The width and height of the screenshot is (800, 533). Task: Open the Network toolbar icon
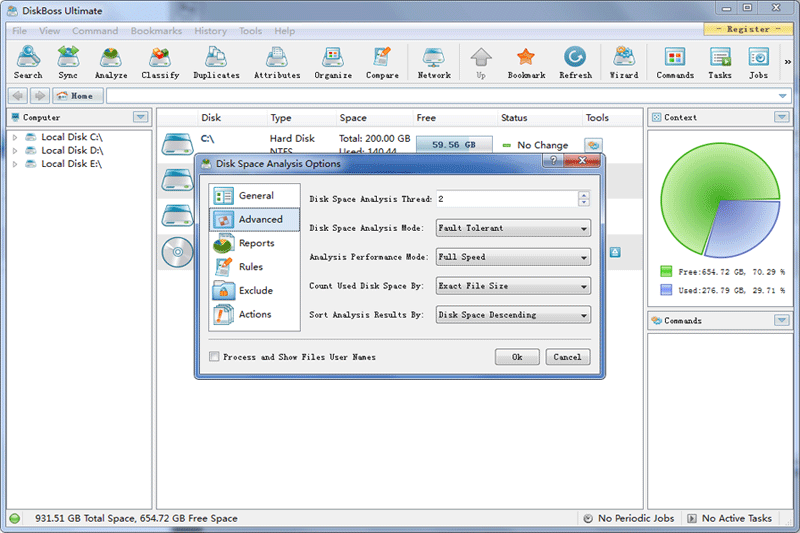pyautogui.click(x=434, y=62)
